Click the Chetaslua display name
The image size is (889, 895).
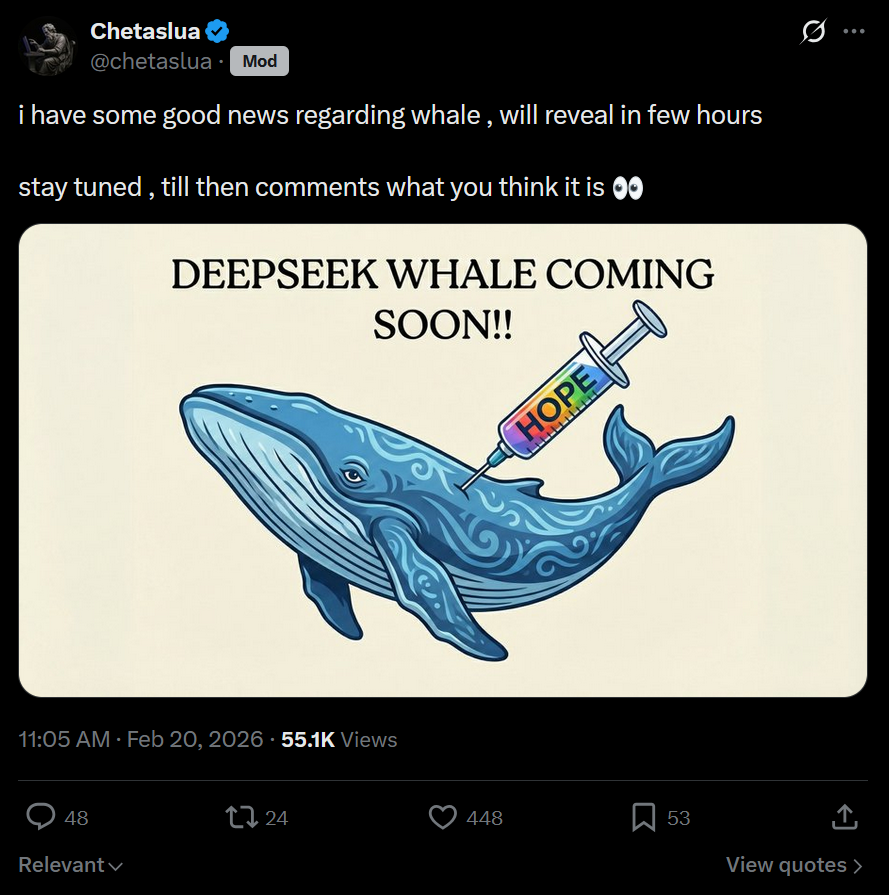tap(145, 31)
